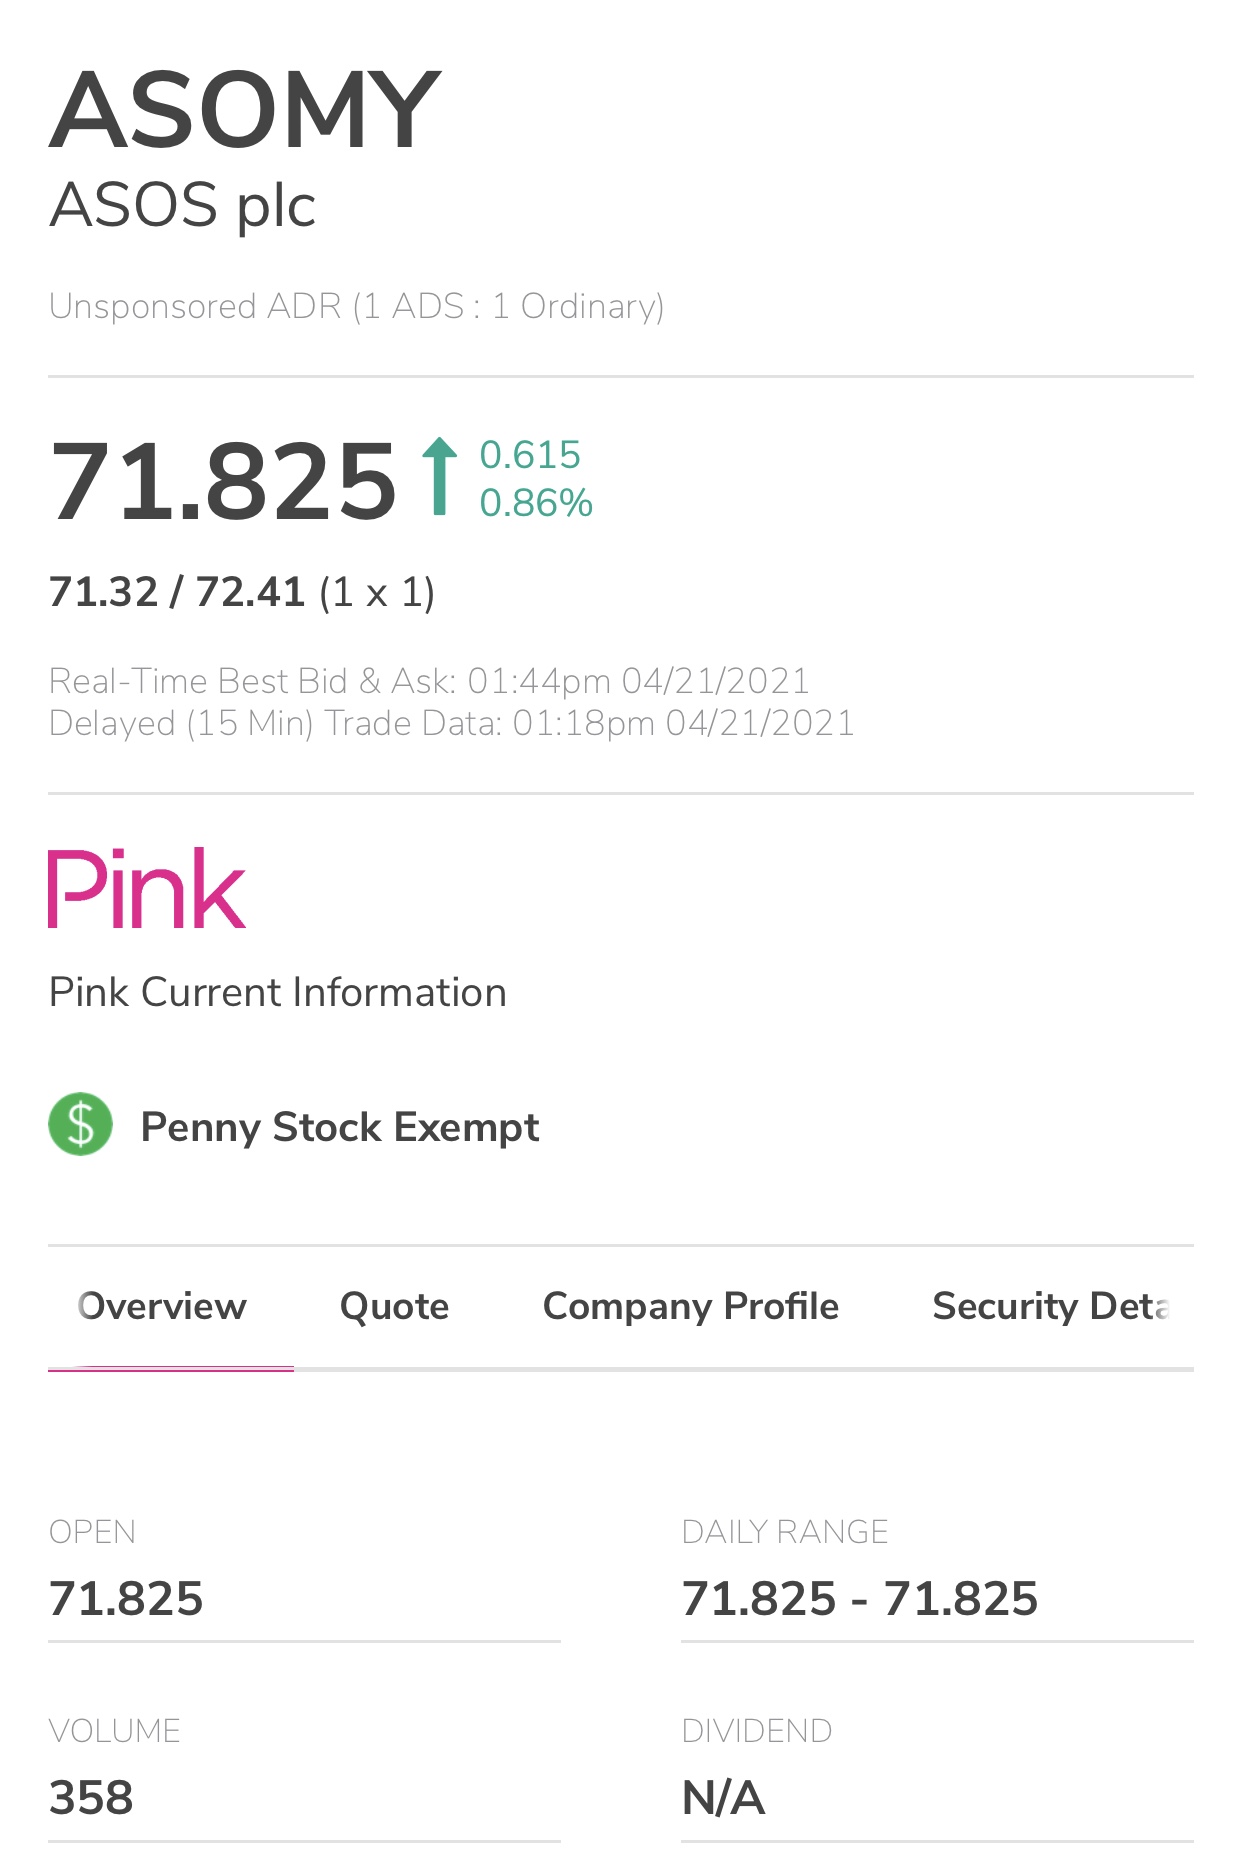Click the green up arrow indicator
Screen dimensions: 1242x1872
(x=439, y=477)
